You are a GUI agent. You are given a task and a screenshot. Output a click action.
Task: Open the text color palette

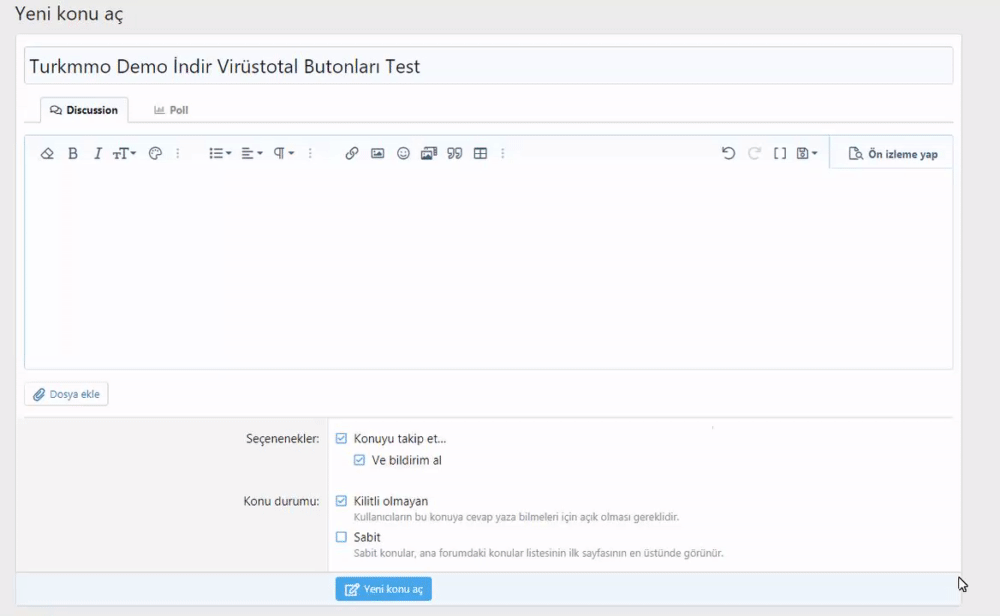155,154
